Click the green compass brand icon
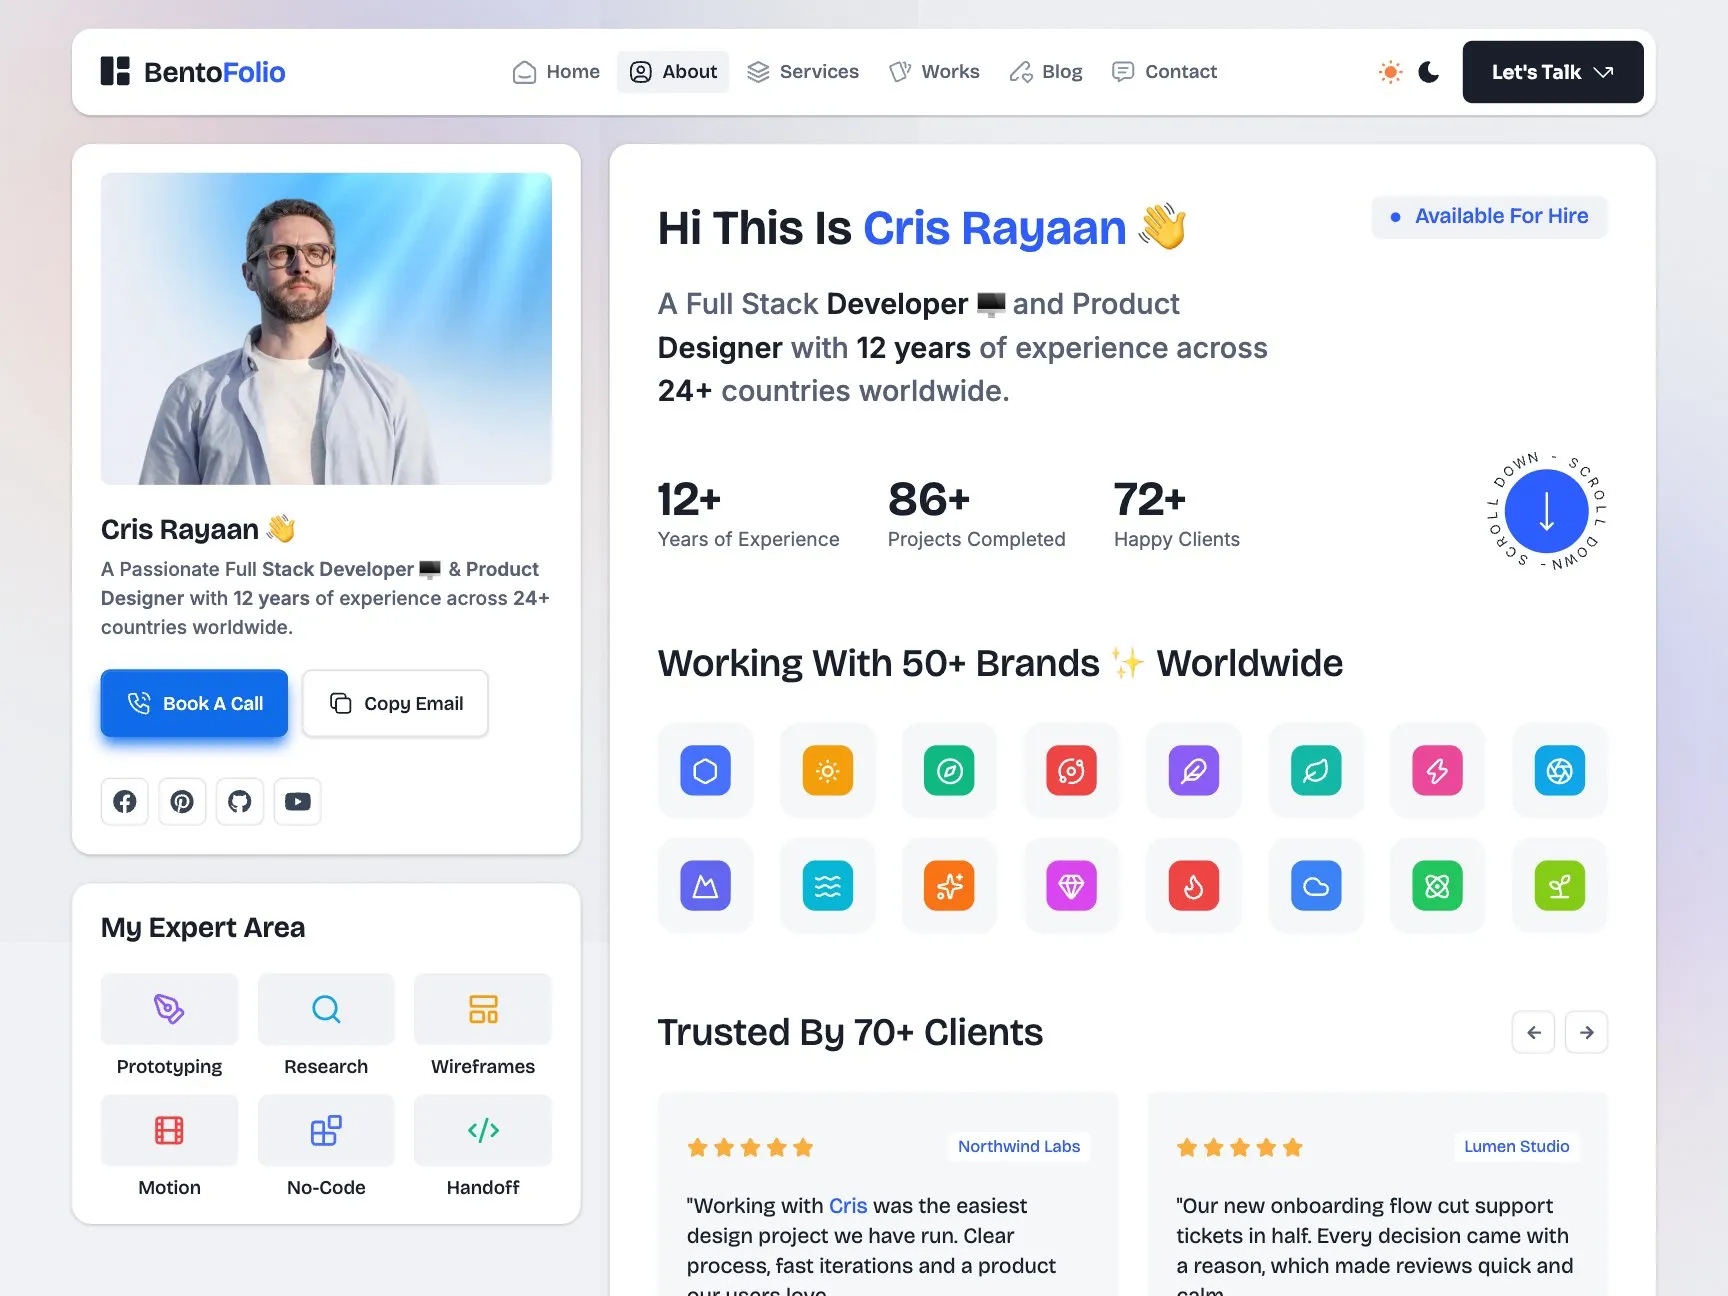 coord(950,771)
